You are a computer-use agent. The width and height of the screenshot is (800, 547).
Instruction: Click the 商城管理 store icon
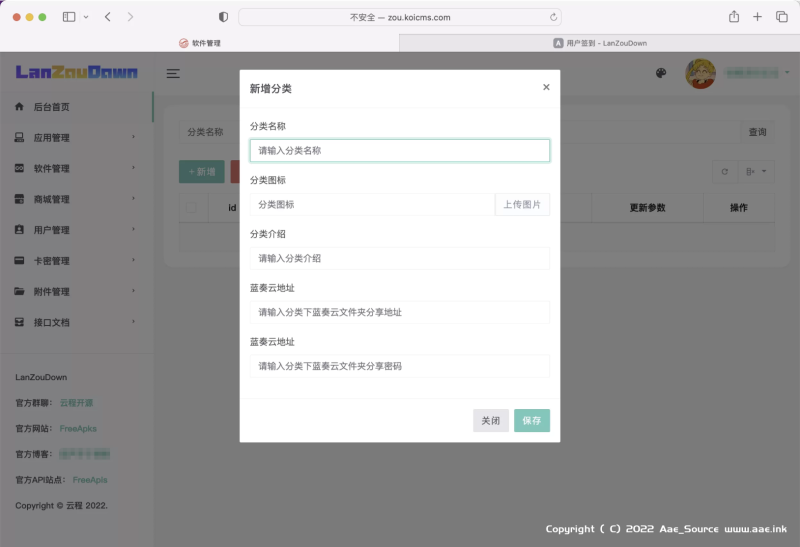tap(19, 198)
